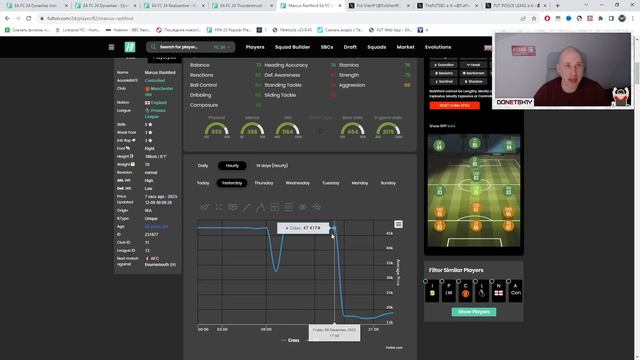
Task: Click the Show Players button
Action: click(474, 312)
